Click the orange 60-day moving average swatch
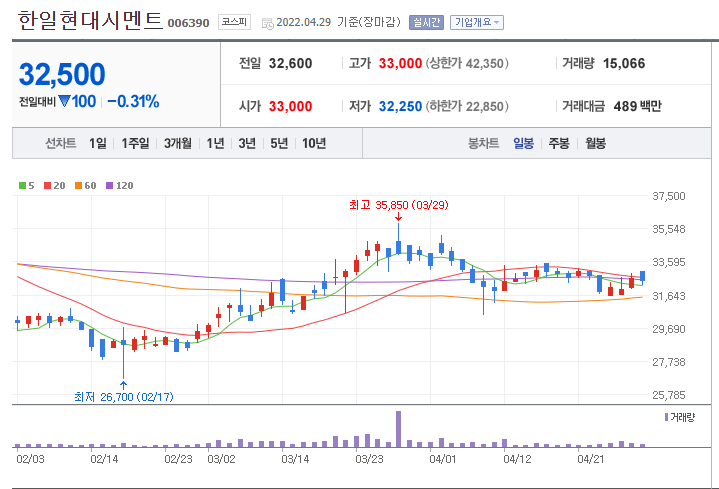The image size is (719, 489). [78, 186]
